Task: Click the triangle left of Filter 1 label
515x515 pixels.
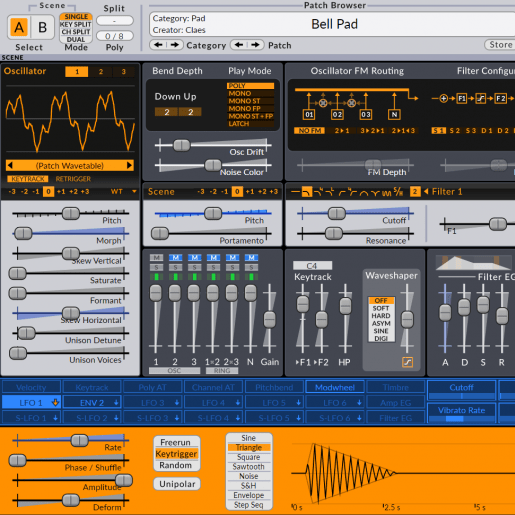Action: coord(426,192)
